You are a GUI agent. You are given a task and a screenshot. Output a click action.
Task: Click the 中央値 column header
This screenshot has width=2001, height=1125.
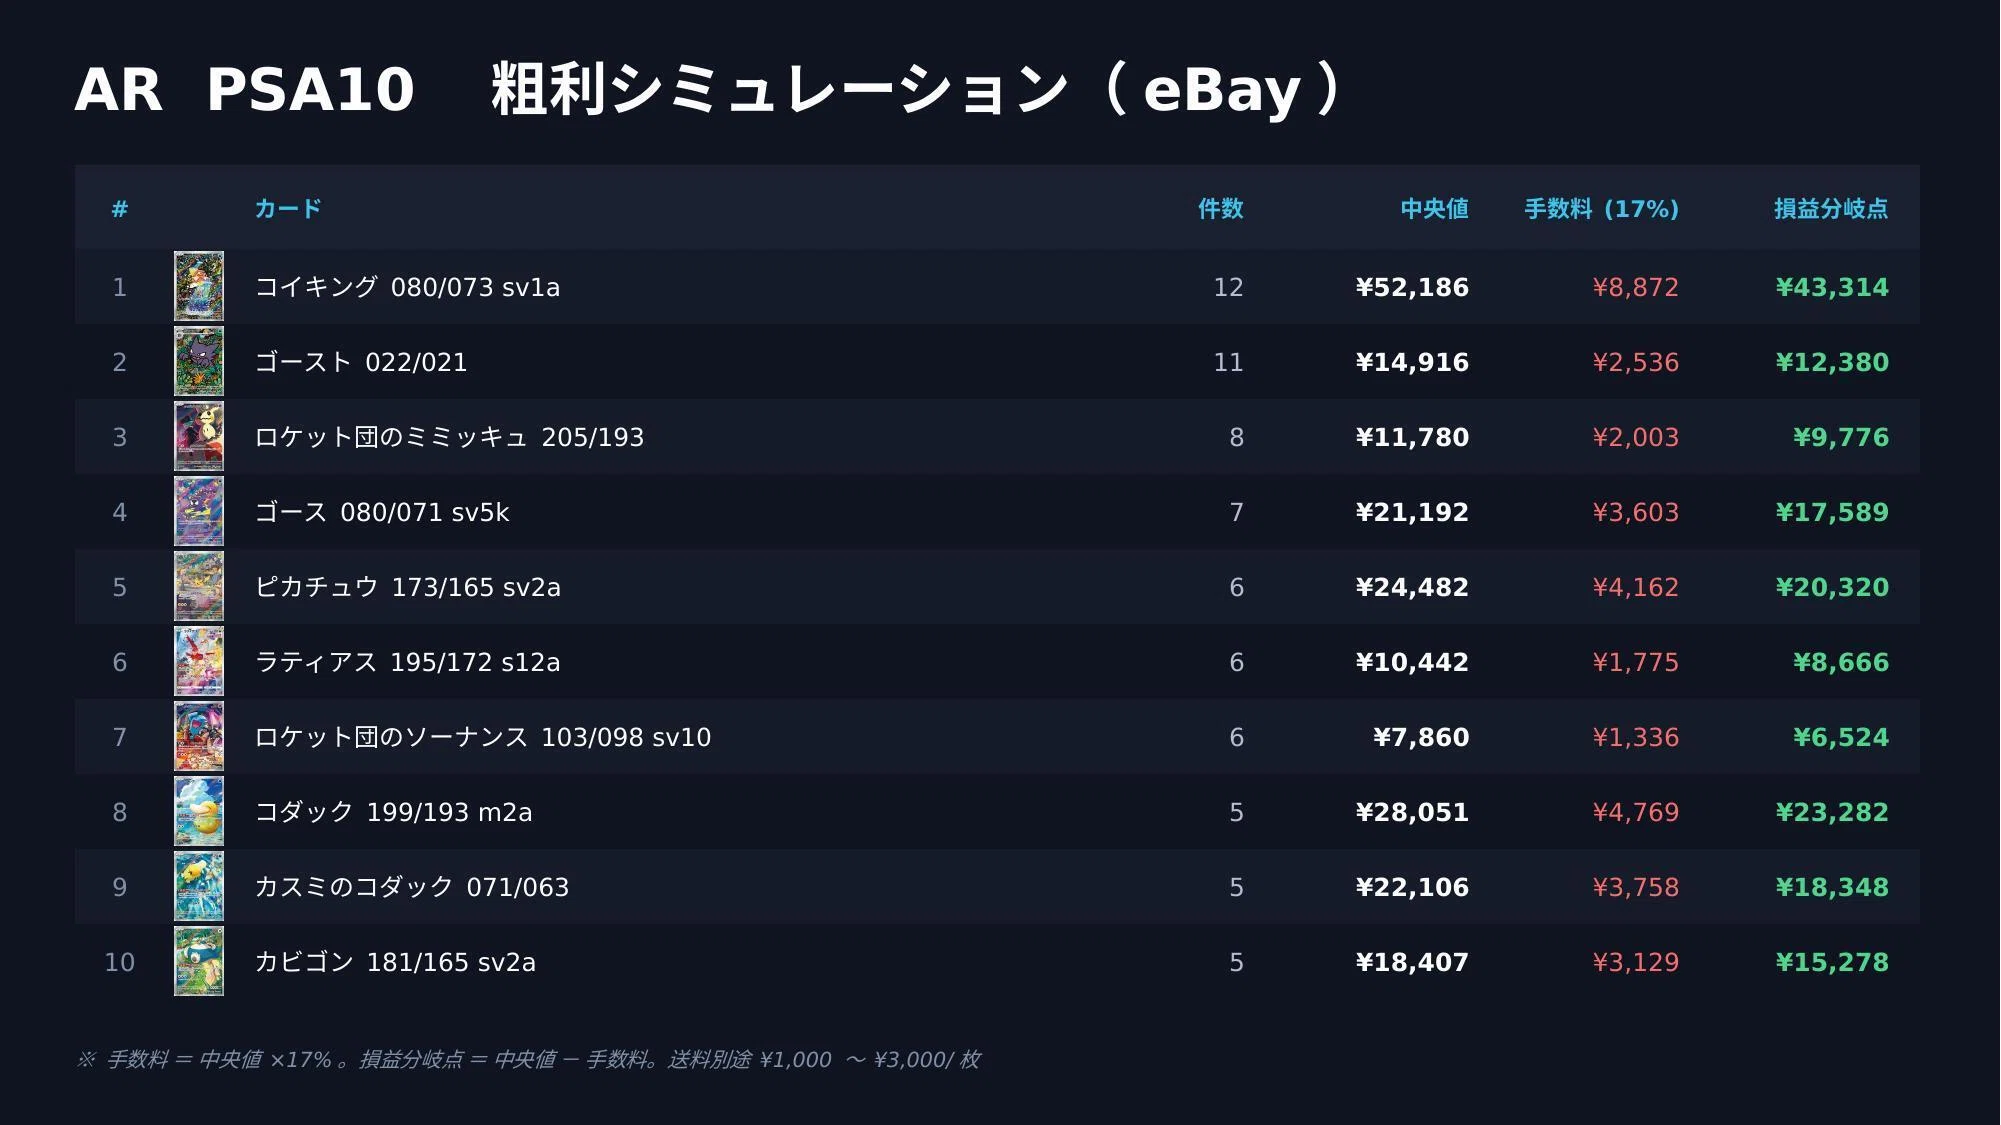1434,209
